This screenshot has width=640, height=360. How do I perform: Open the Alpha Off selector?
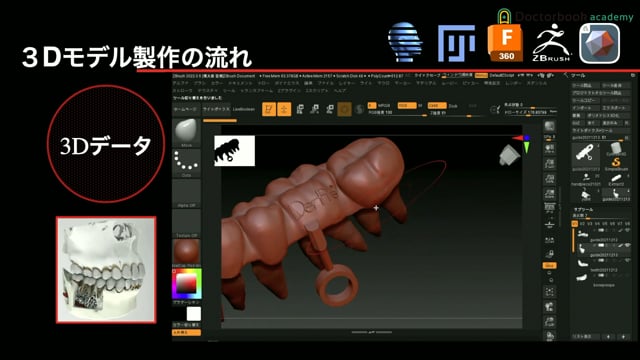(186, 193)
